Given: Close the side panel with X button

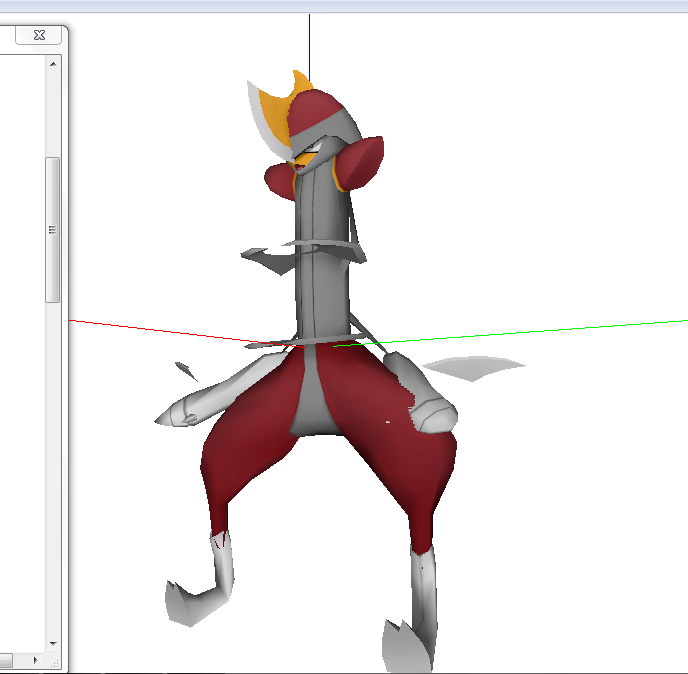Looking at the screenshot, I should coord(39,35).
